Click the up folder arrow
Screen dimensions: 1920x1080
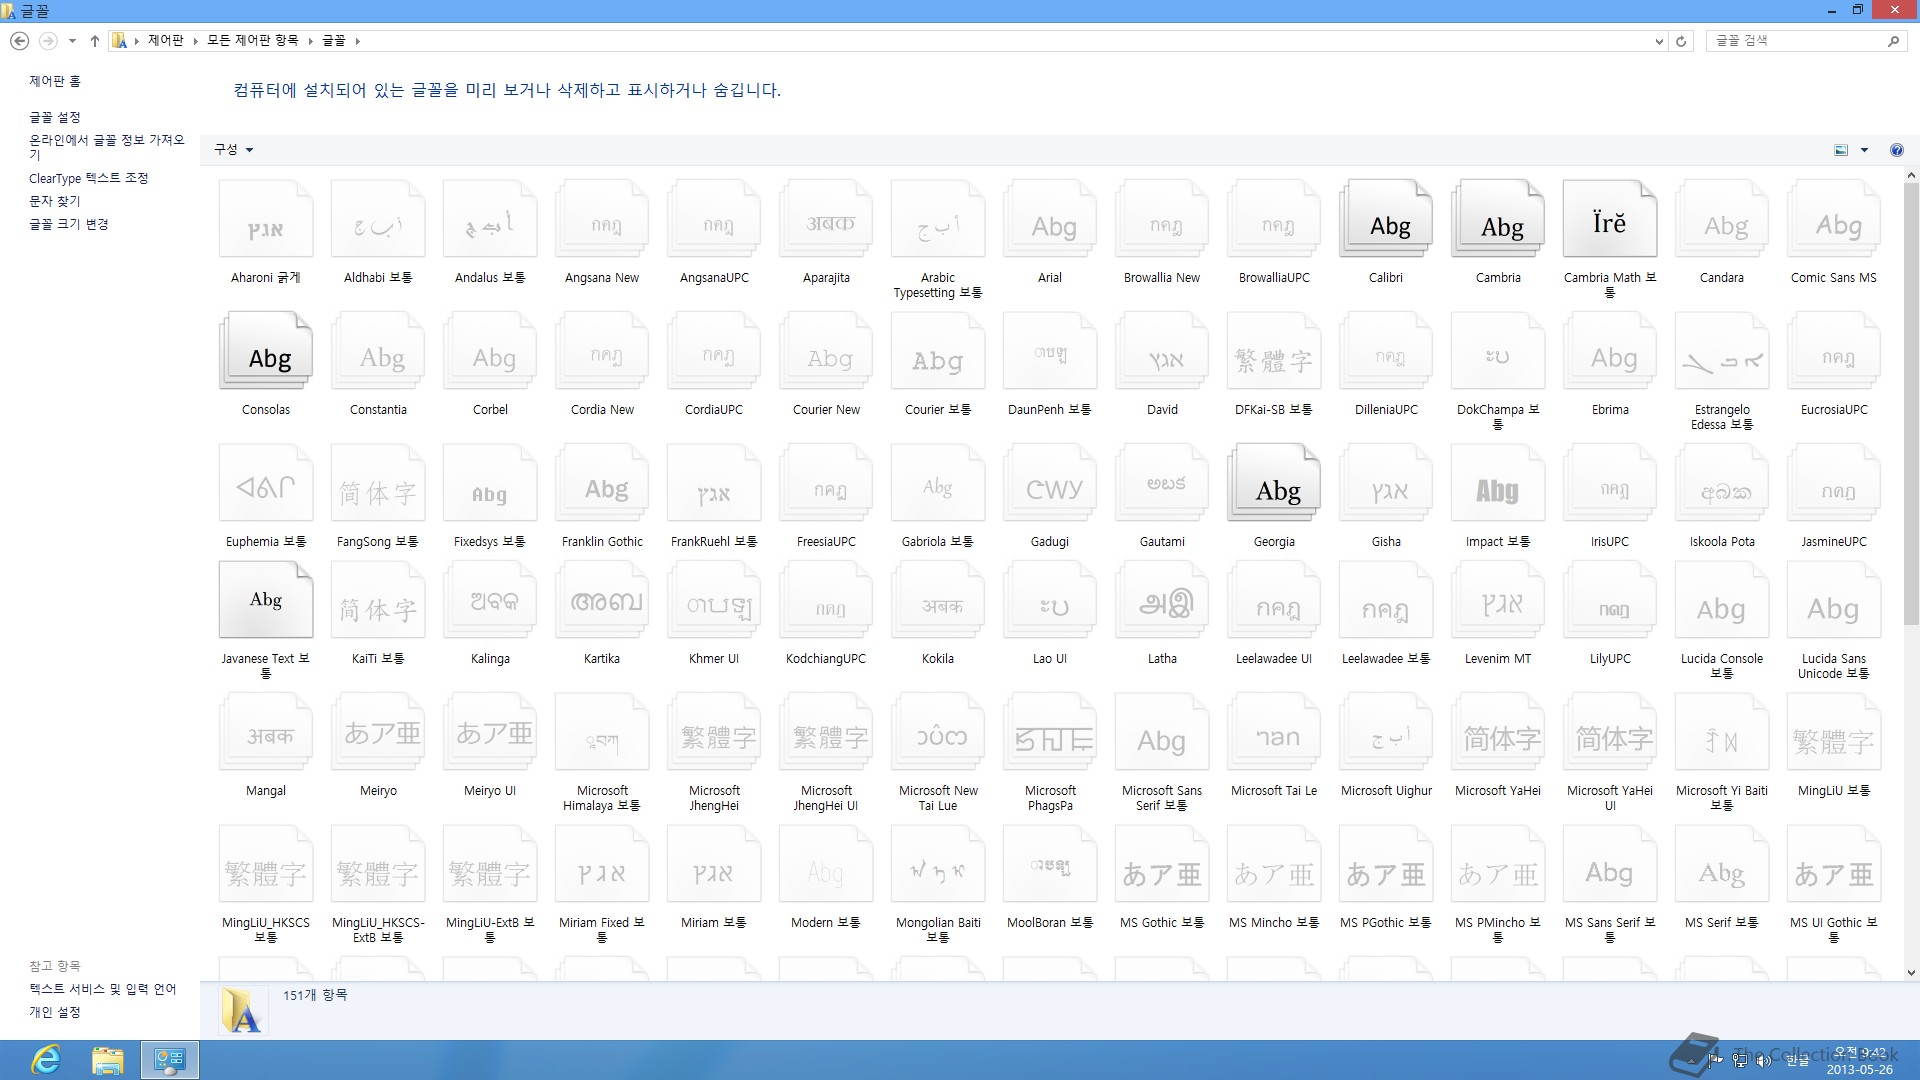point(94,41)
